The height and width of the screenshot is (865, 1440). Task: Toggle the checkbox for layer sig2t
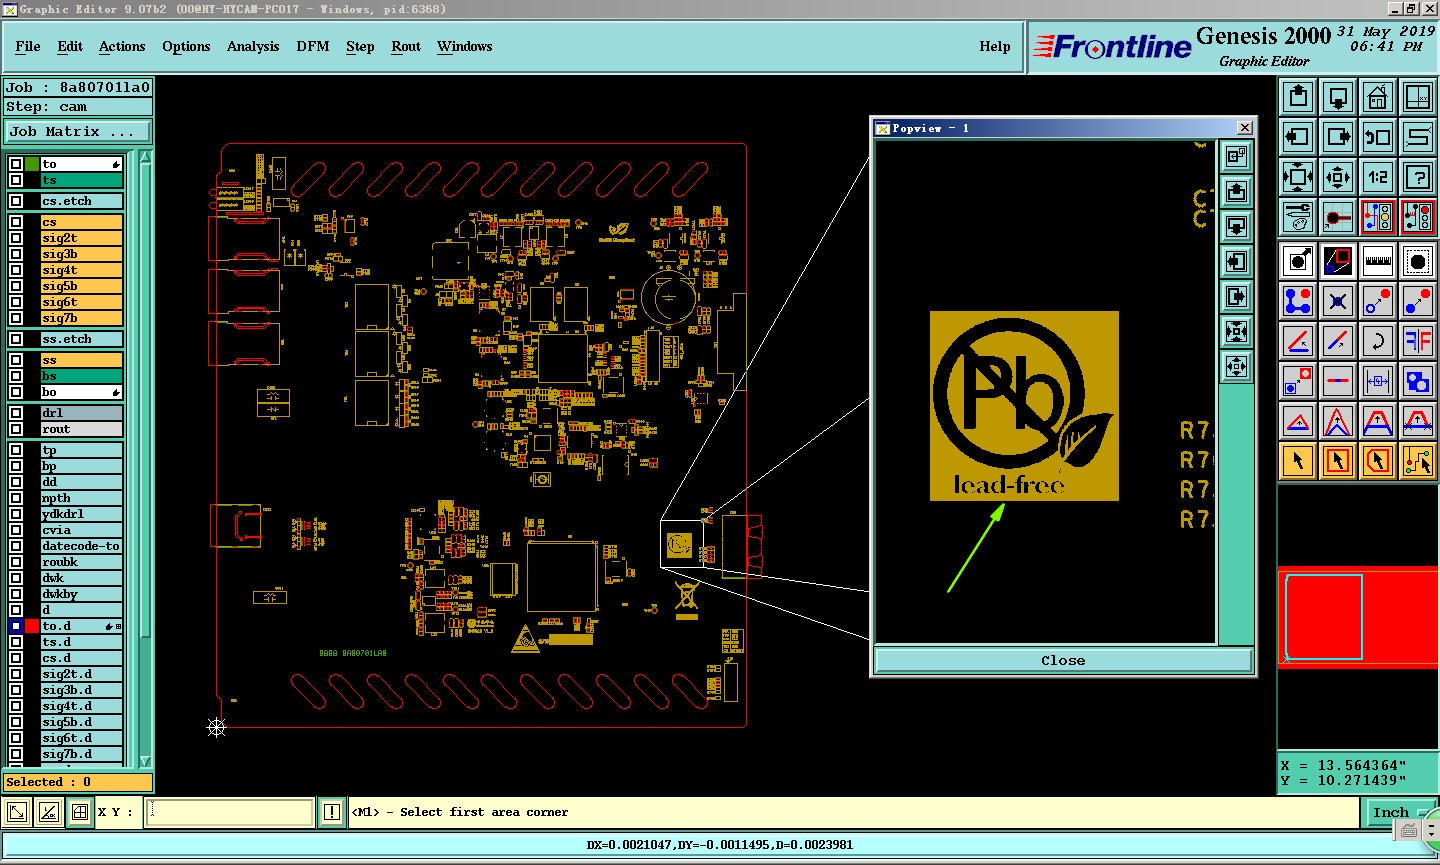point(16,238)
